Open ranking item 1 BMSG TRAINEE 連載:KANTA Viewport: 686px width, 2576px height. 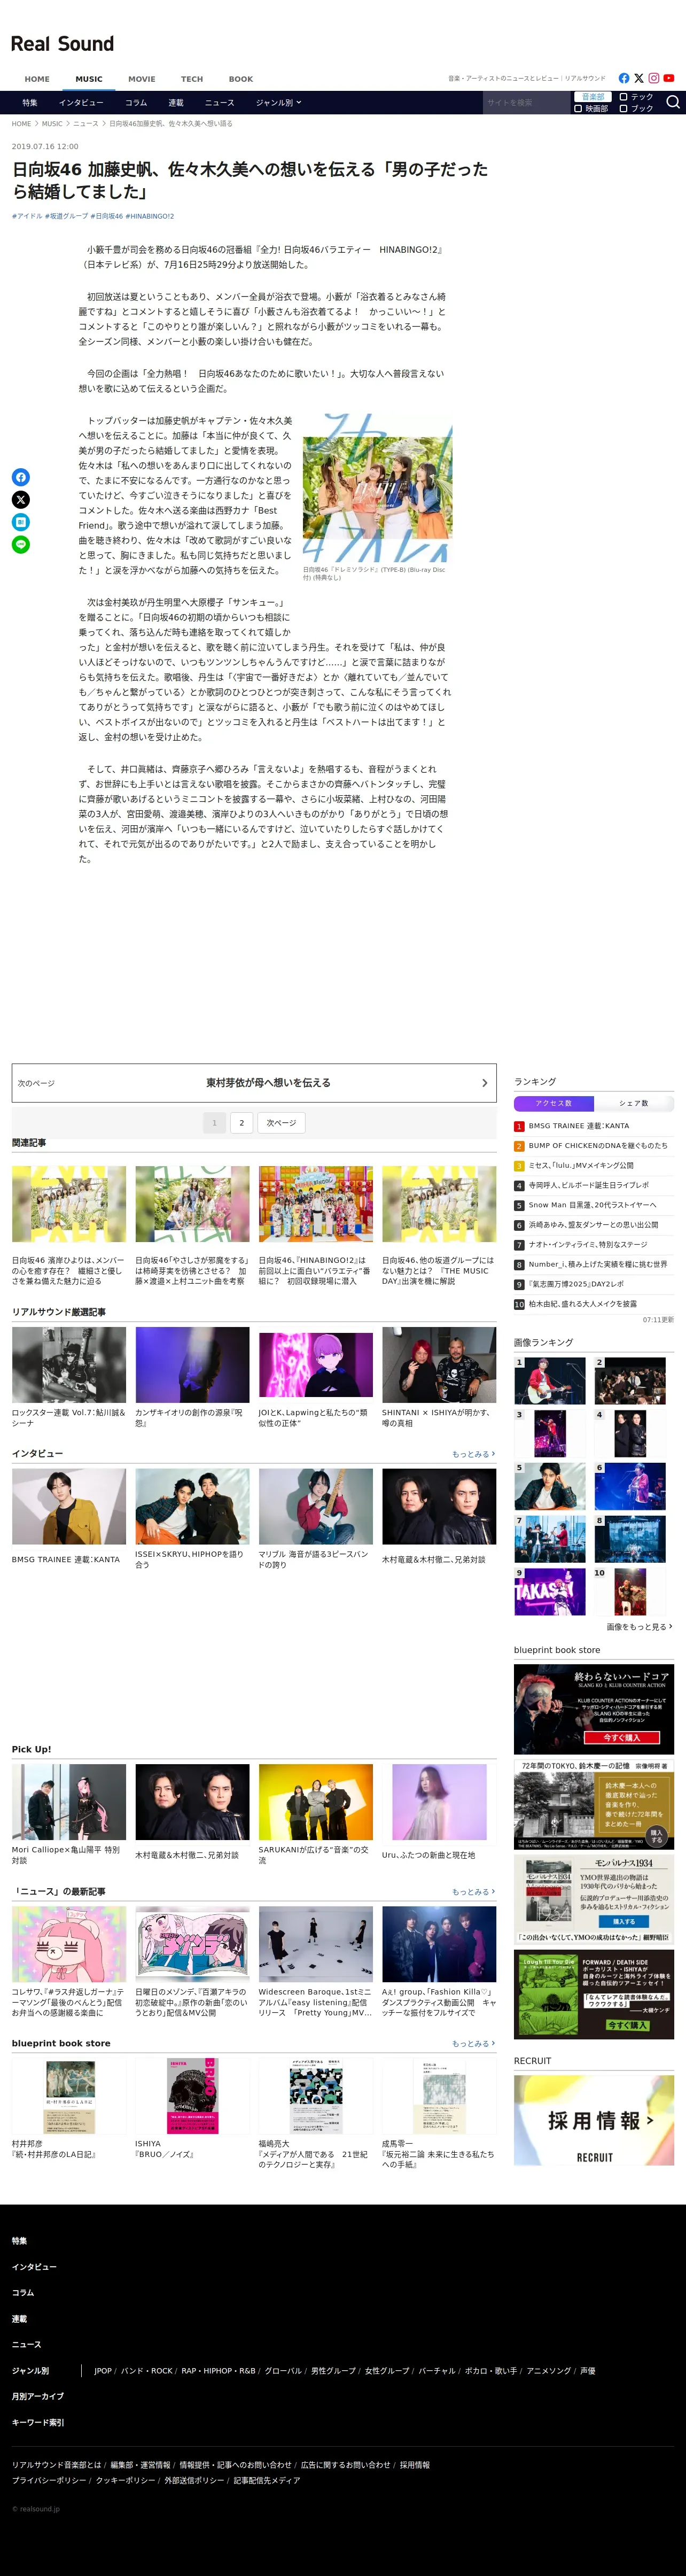pos(594,1126)
